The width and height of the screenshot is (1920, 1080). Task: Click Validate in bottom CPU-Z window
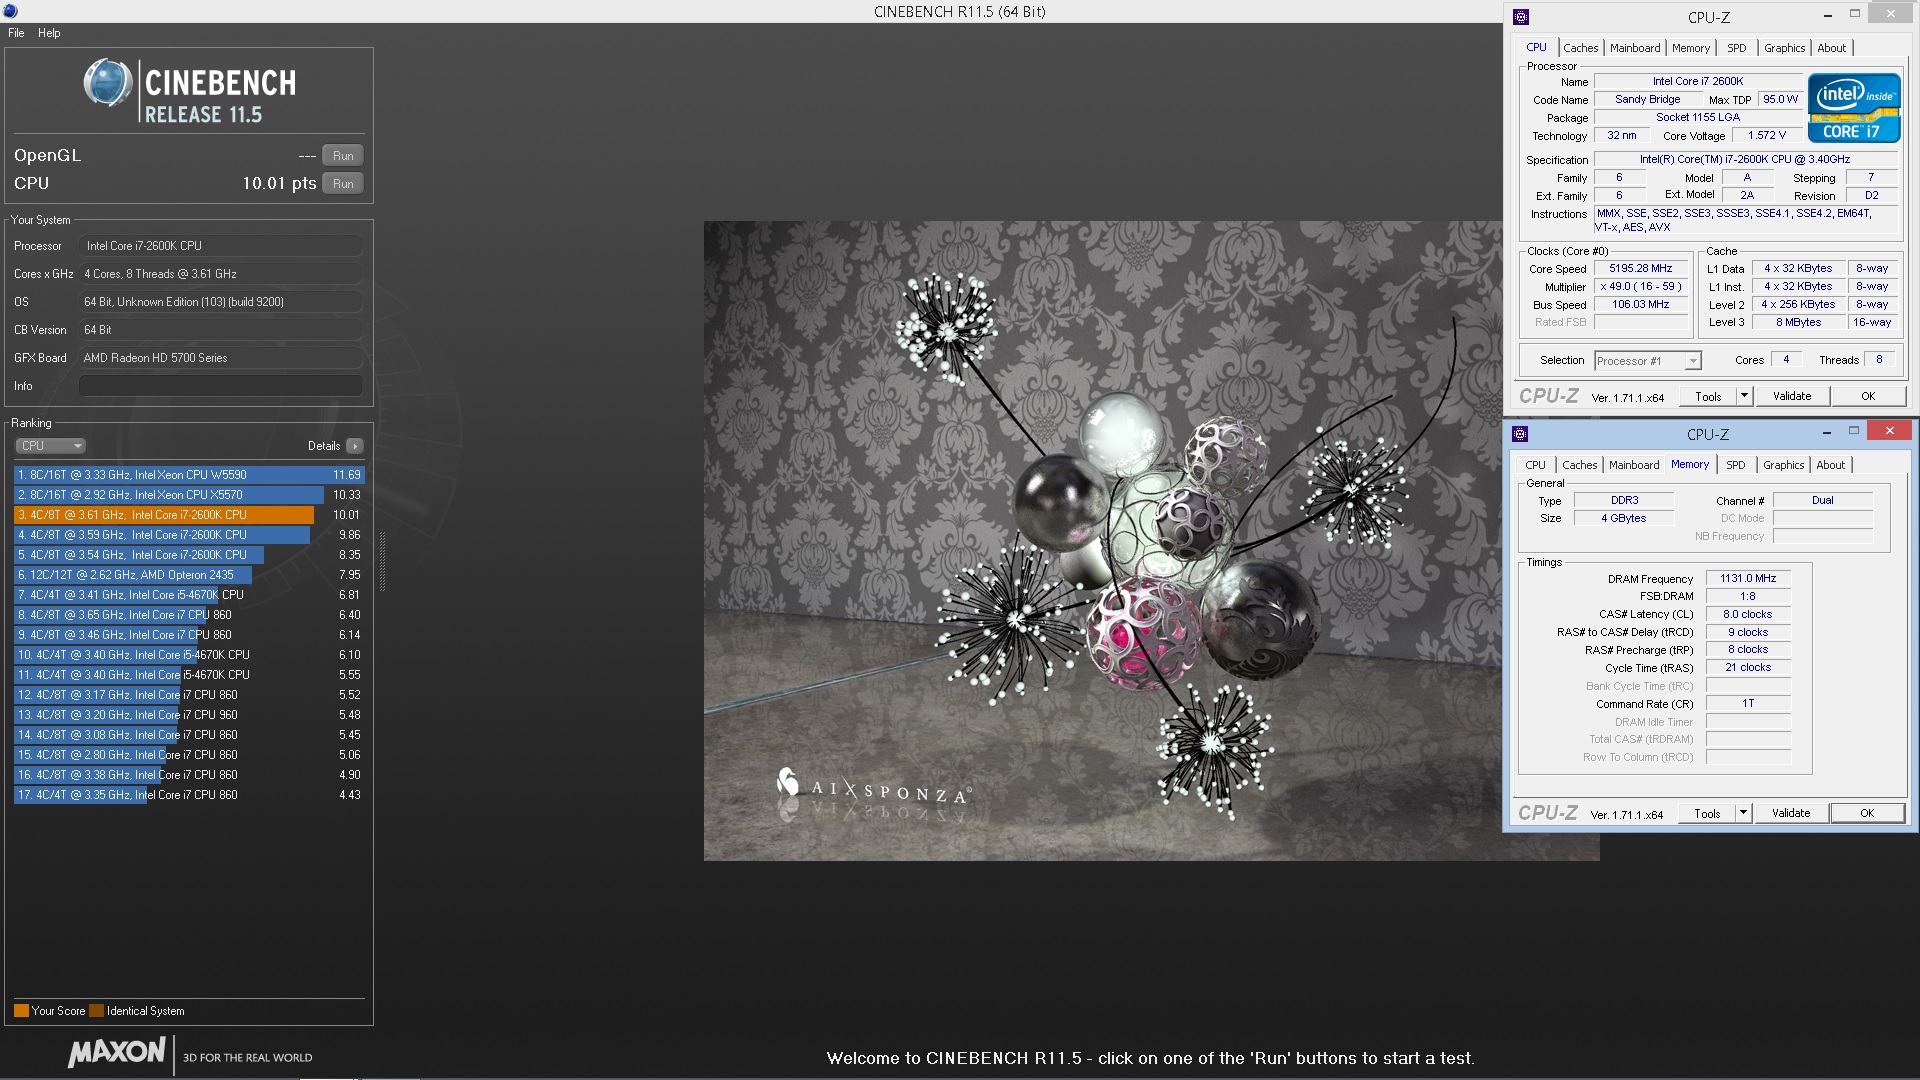coord(1791,813)
